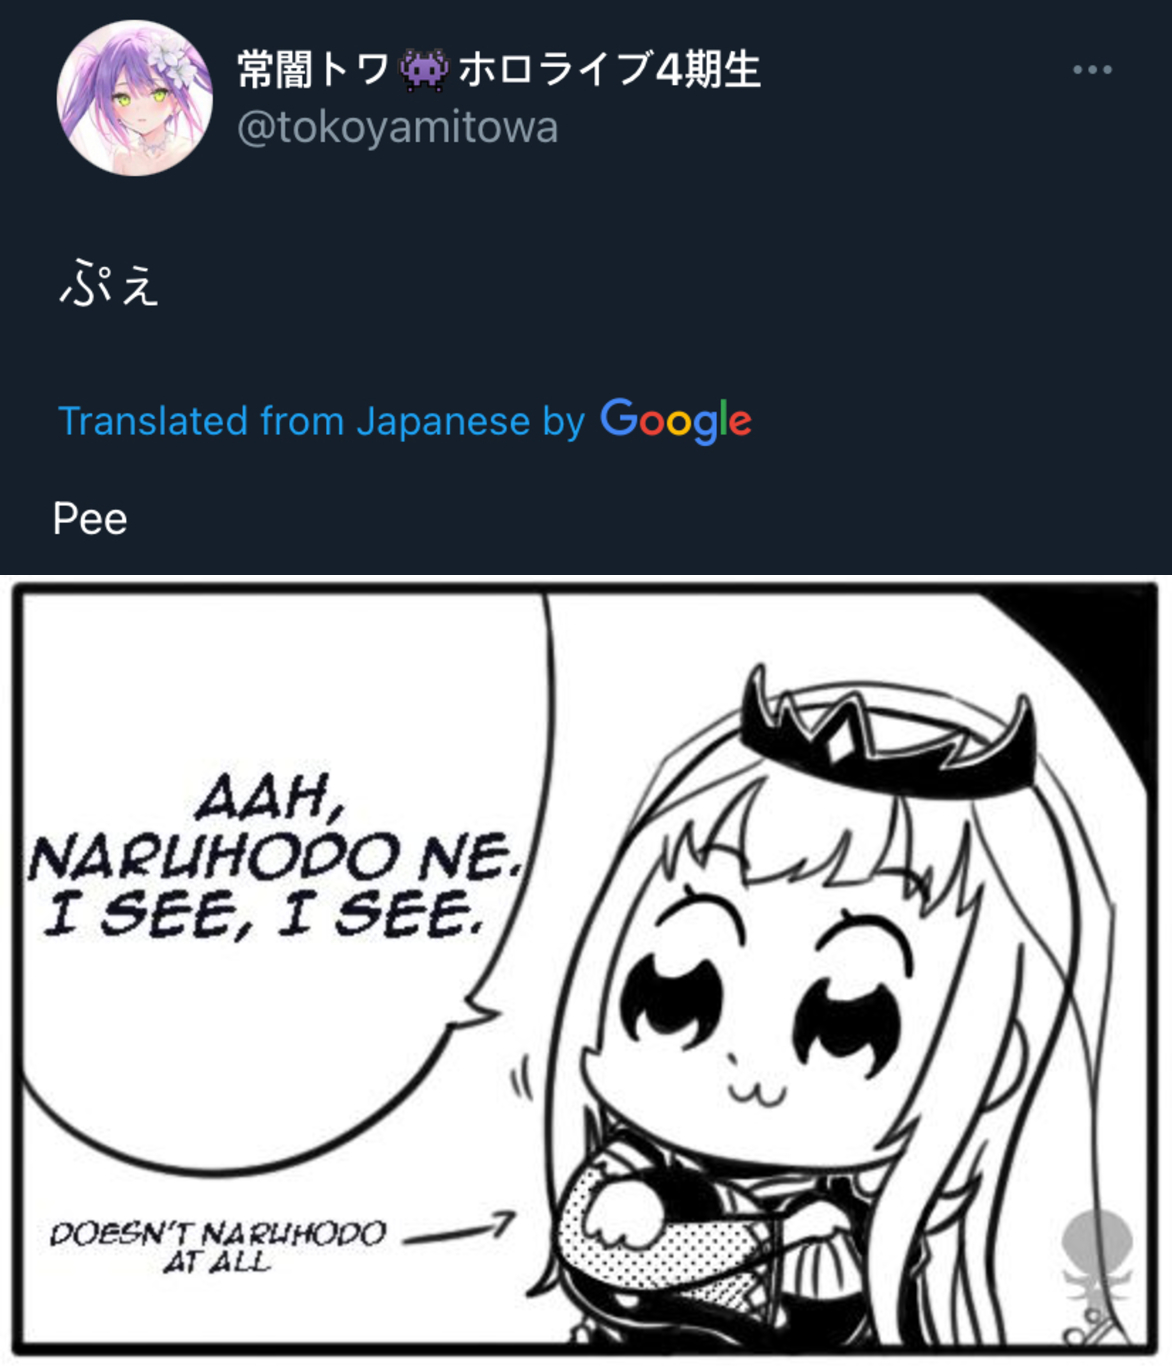Click the Google logo
This screenshot has width=1172, height=1366.
pos(676,420)
